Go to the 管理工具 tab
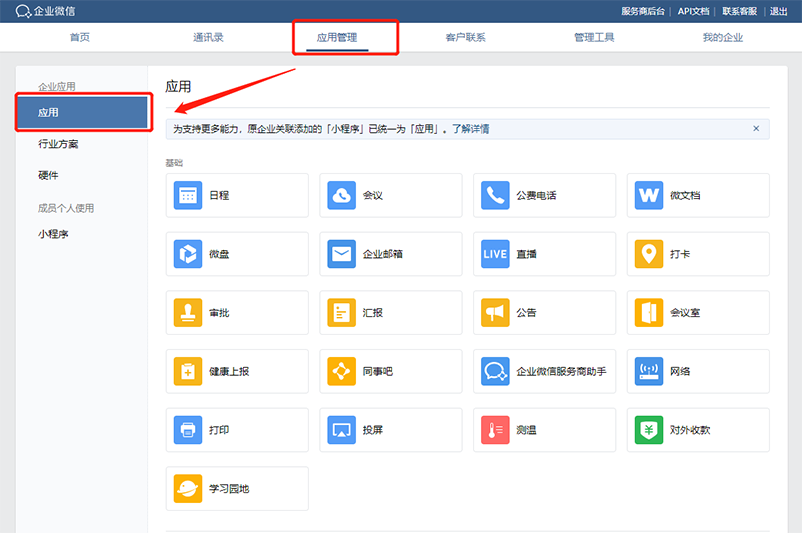The width and height of the screenshot is (802, 533). tap(594, 37)
